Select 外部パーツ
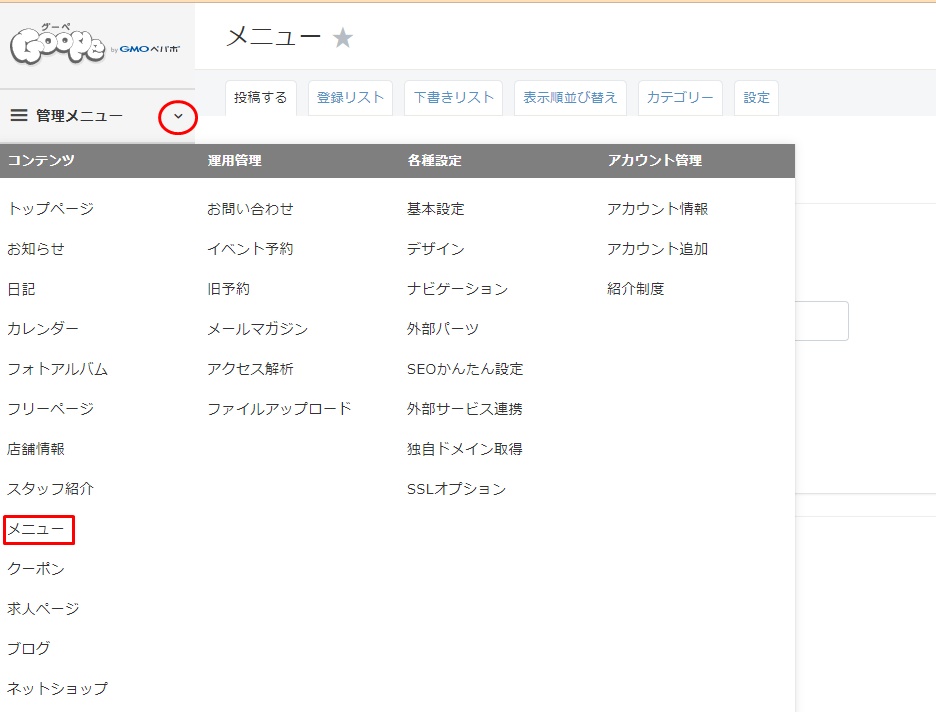The height and width of the screenshot is (712, 936). 443,329
